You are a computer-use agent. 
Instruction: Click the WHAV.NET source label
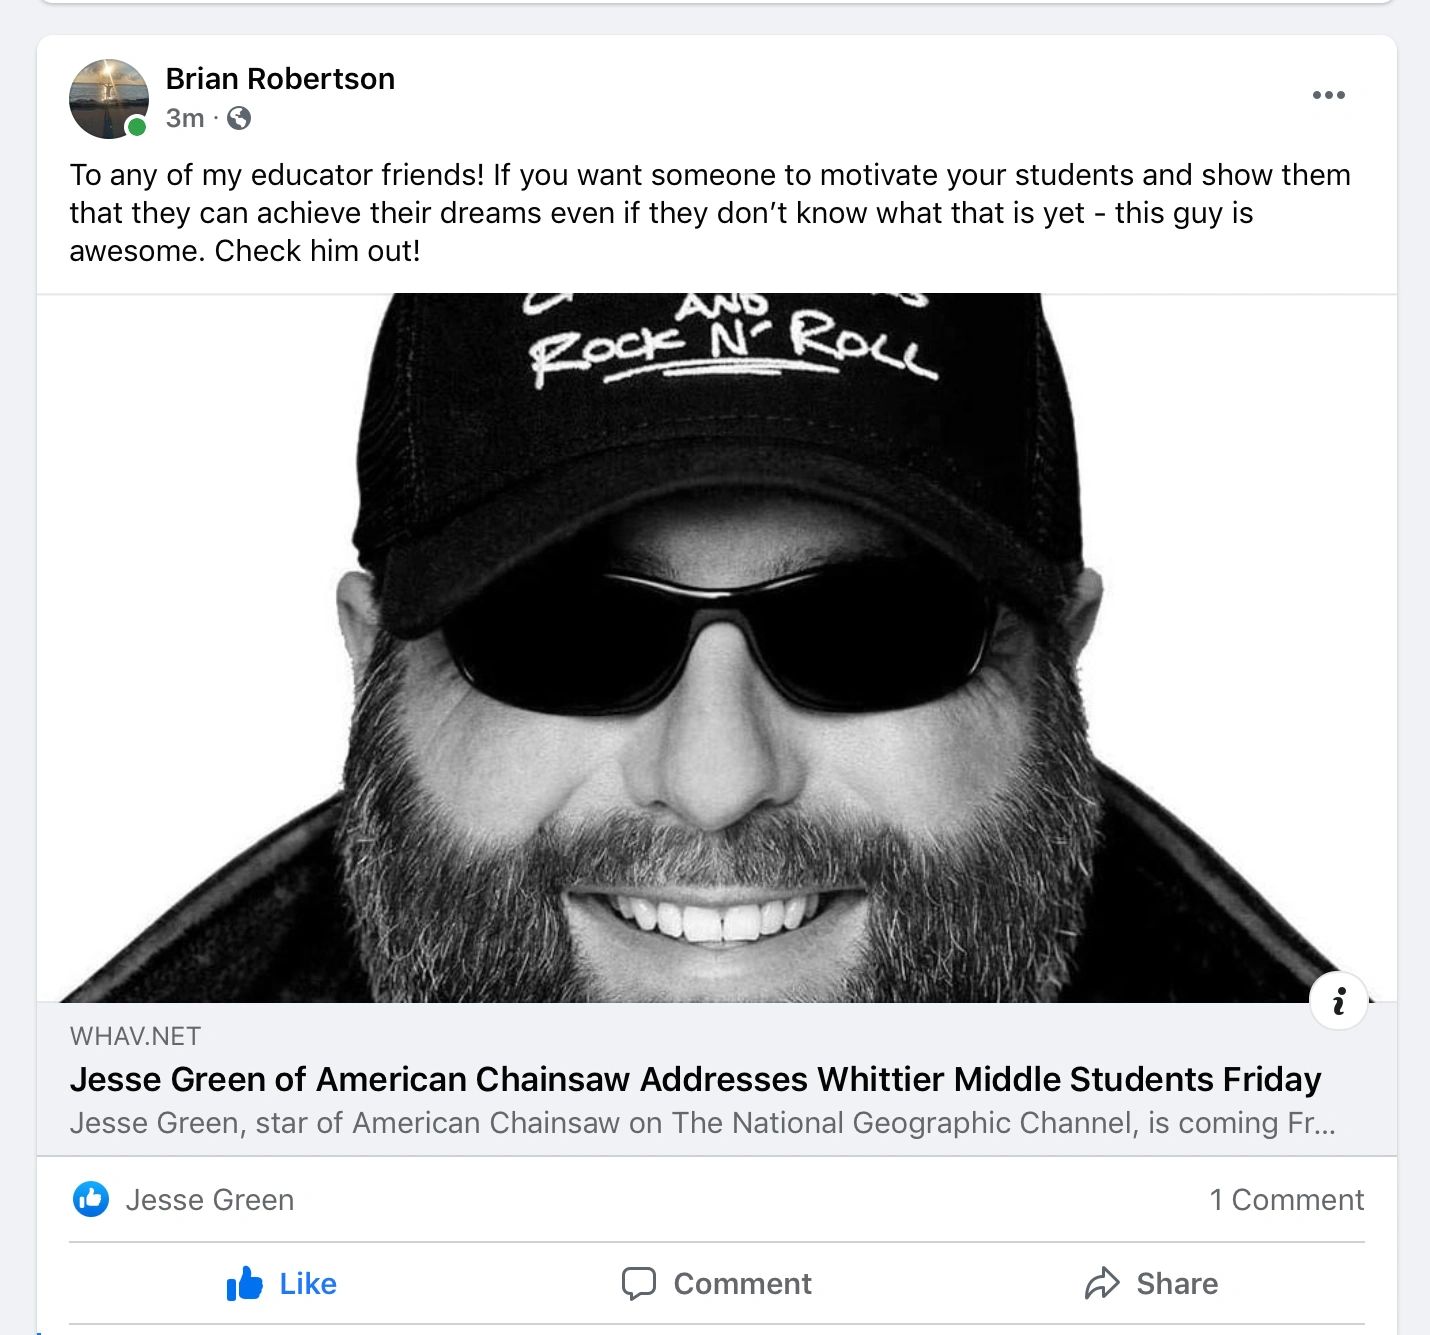pos(135,1036)
